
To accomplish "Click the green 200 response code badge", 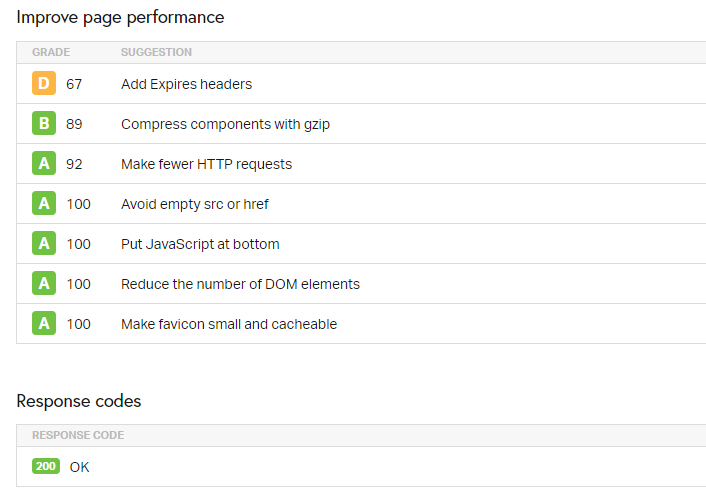I will click(46, 467).
